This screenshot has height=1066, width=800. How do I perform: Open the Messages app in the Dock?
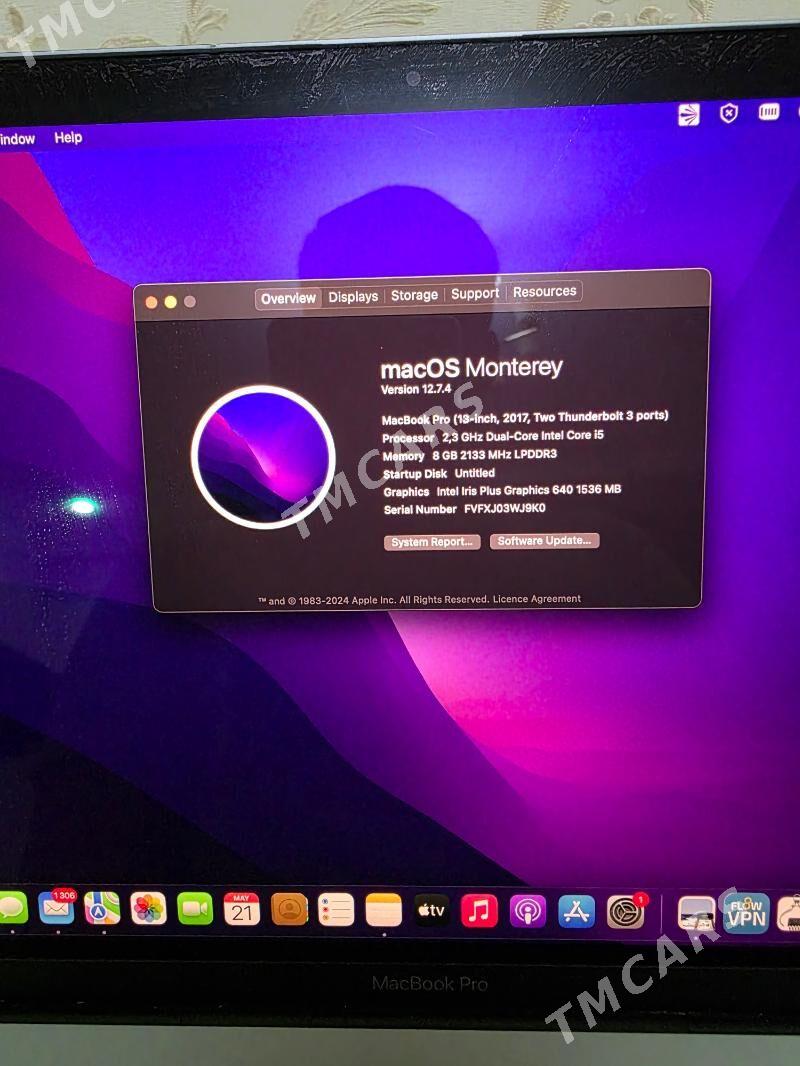12,908
